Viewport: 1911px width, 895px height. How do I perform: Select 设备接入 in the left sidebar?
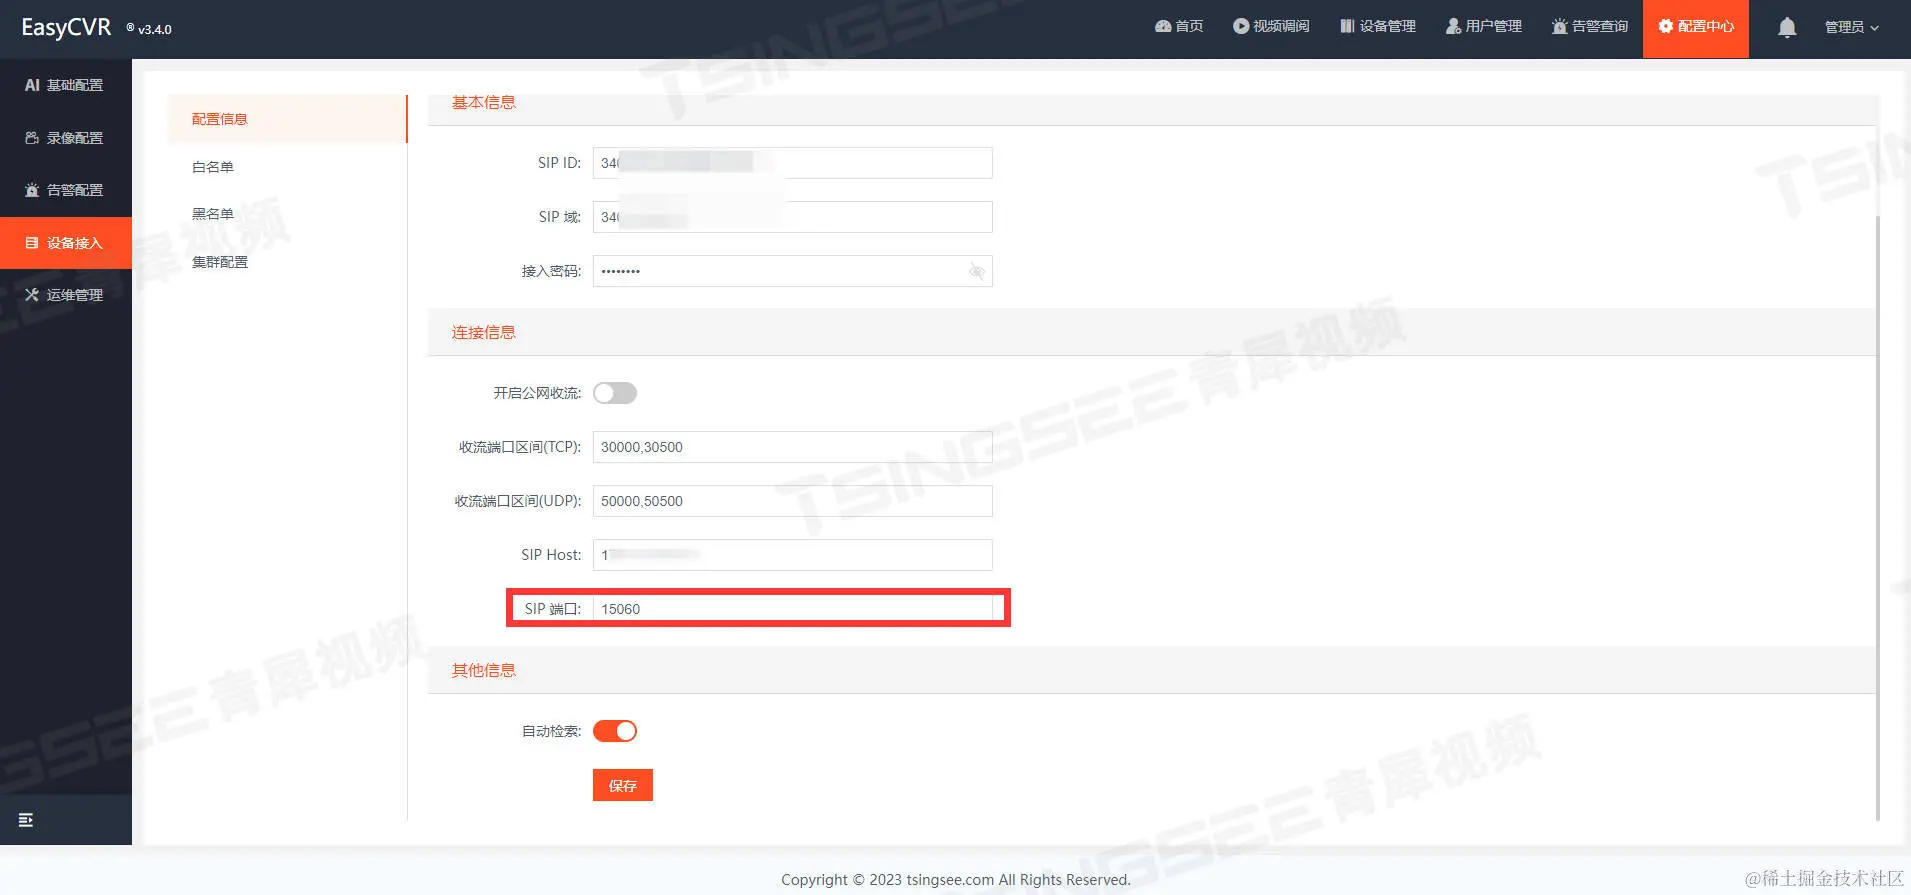pyautogui.click(x=66, y=243)
